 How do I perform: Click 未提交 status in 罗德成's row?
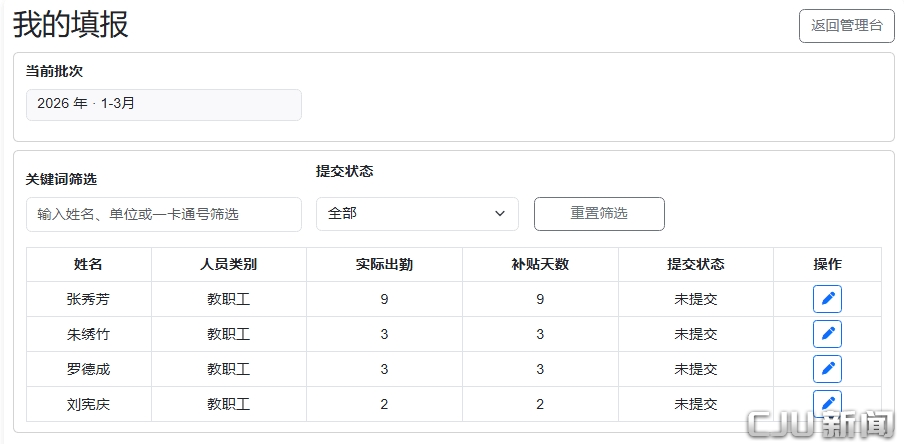696,369
